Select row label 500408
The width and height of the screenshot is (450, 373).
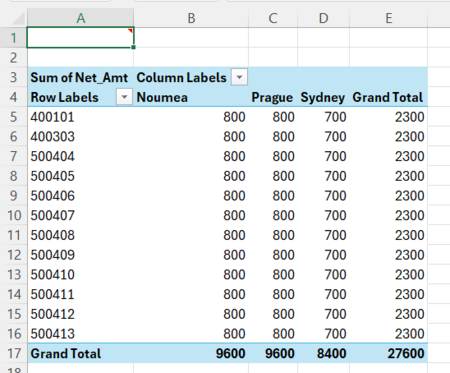point(80,235)
